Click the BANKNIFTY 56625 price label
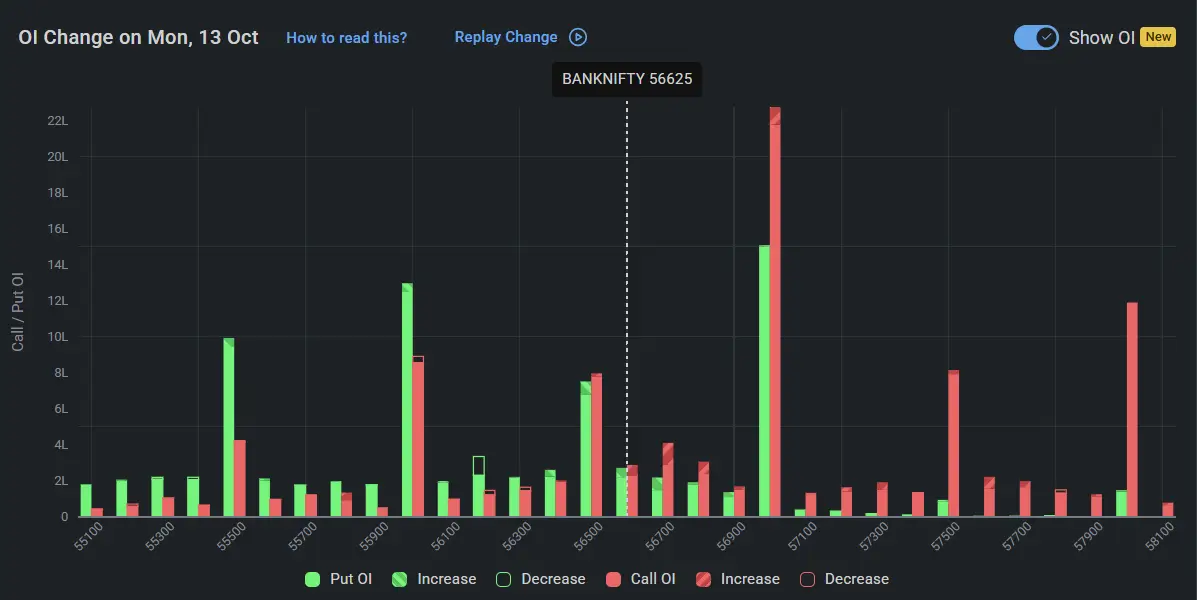Screen dimensions: 1197x600 coord(627,79)
